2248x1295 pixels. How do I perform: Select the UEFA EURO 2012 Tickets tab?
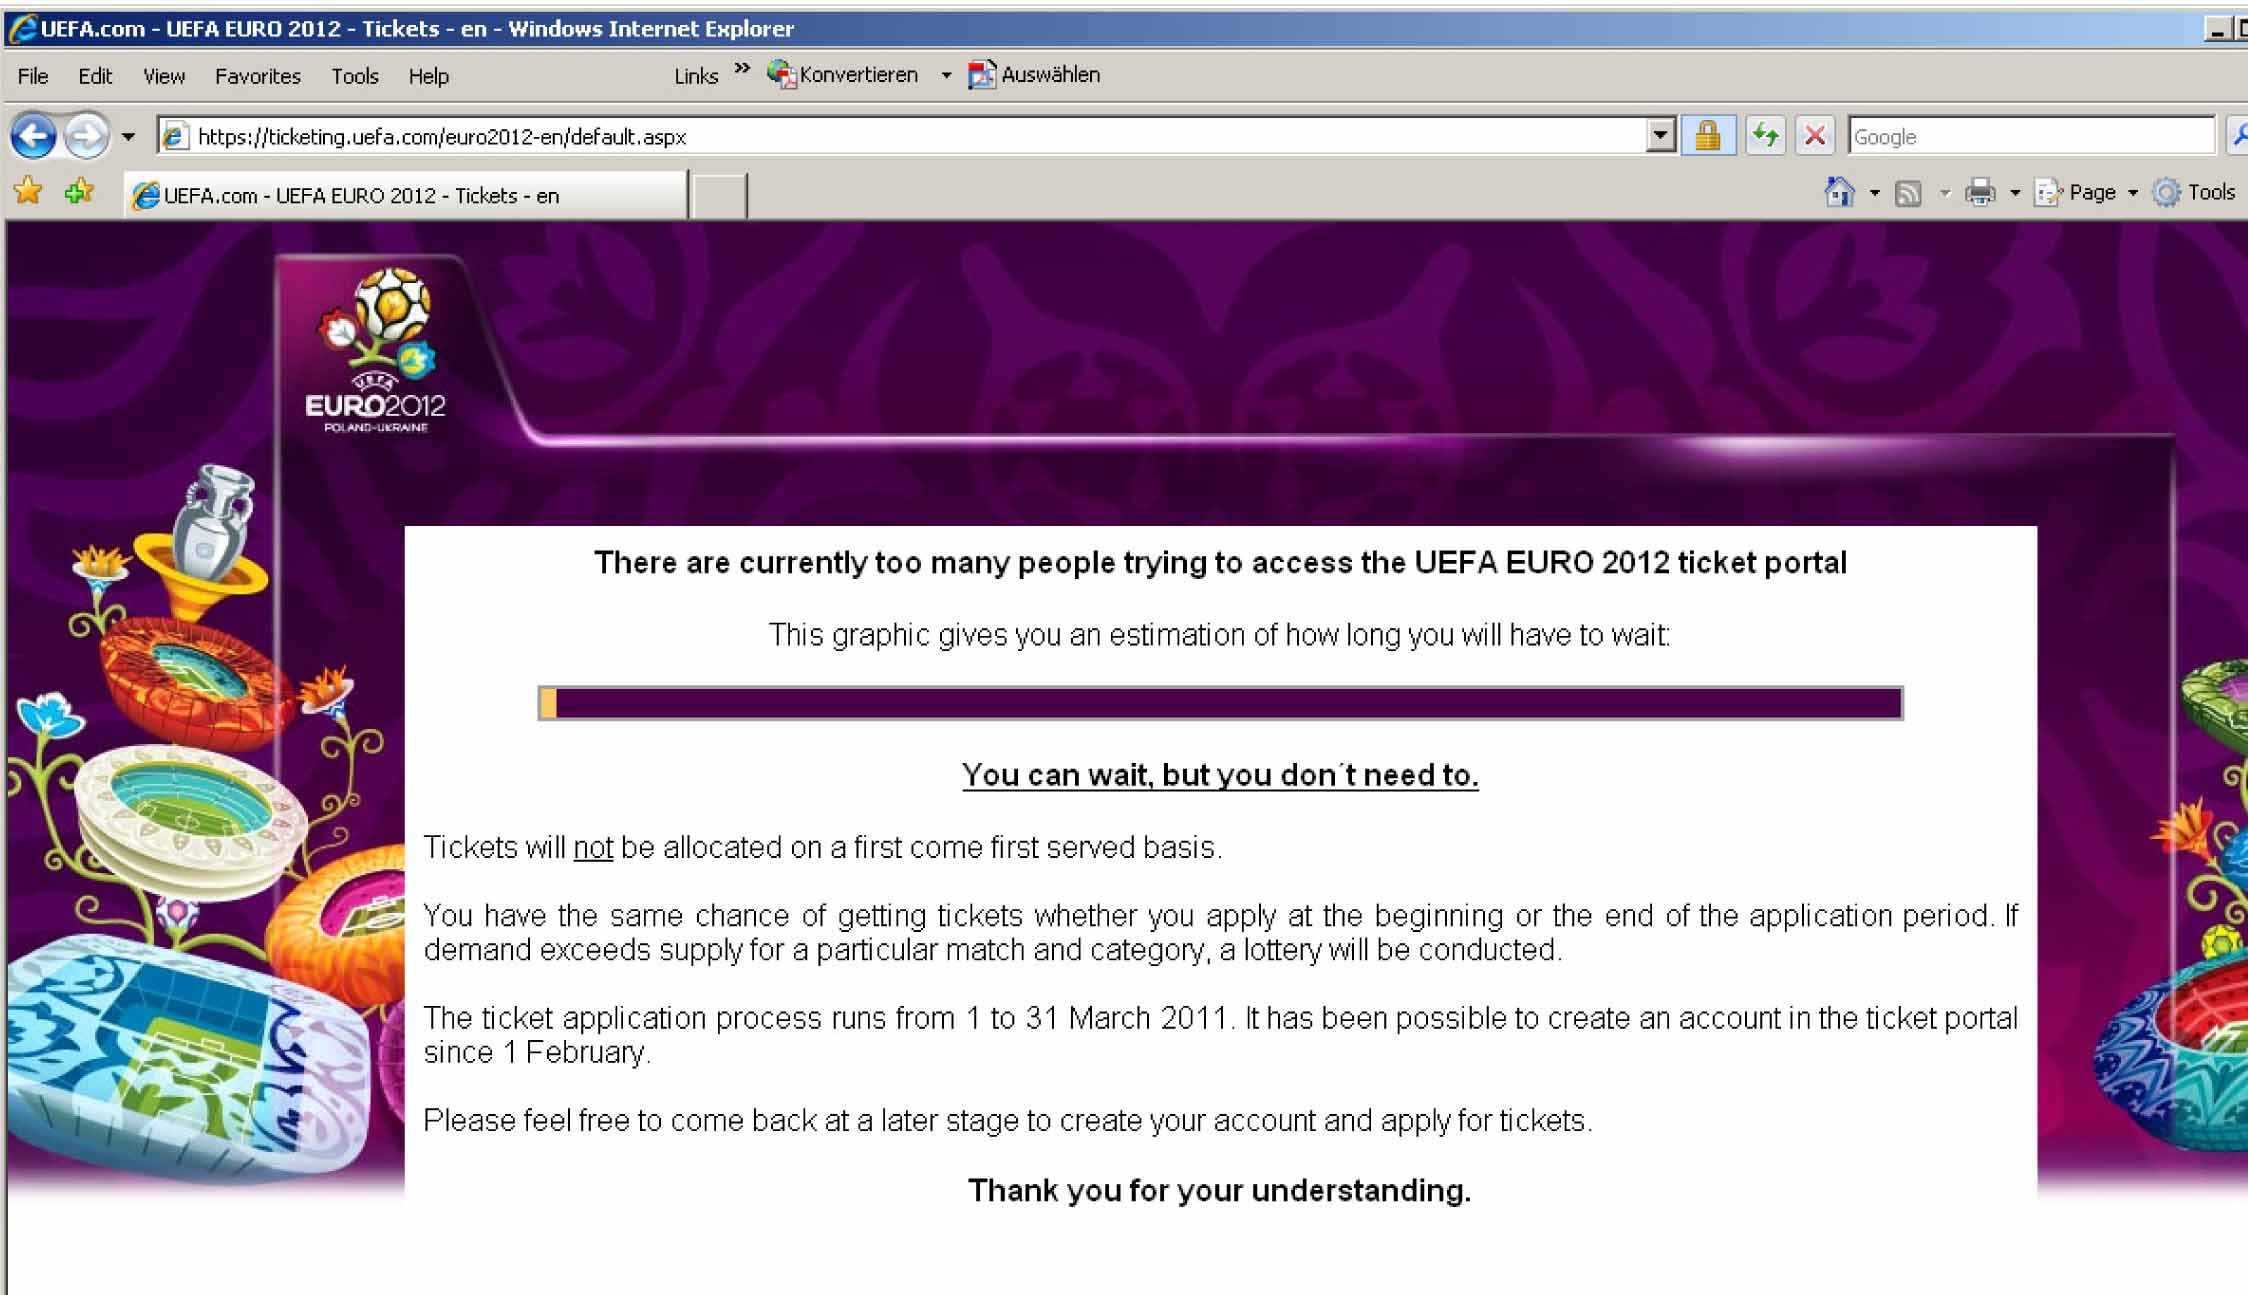pyautogui.click(x=406, y=195)
